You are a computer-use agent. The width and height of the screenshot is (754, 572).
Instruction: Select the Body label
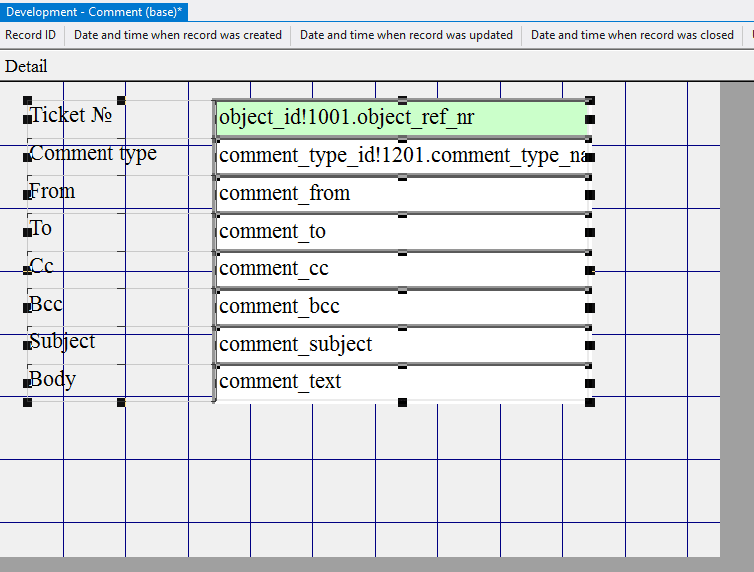[x=52, y=380]
